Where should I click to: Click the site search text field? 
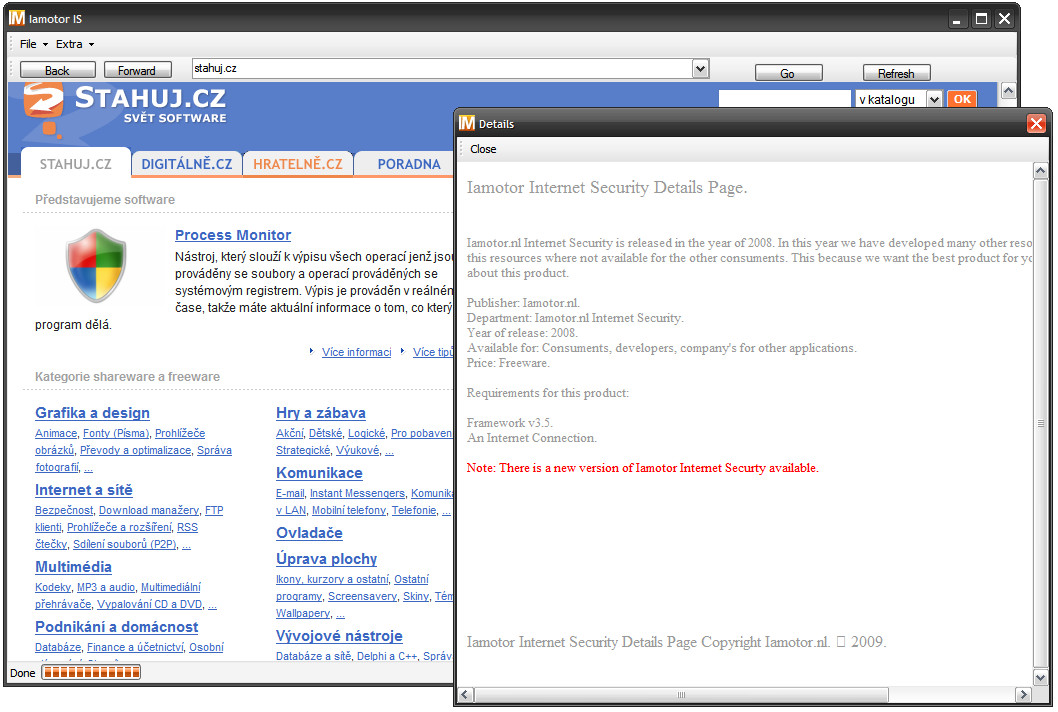coord(784,99)
